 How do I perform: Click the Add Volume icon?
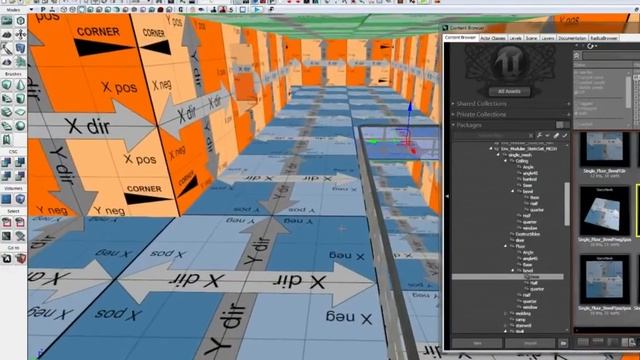(x=20, y=199)
